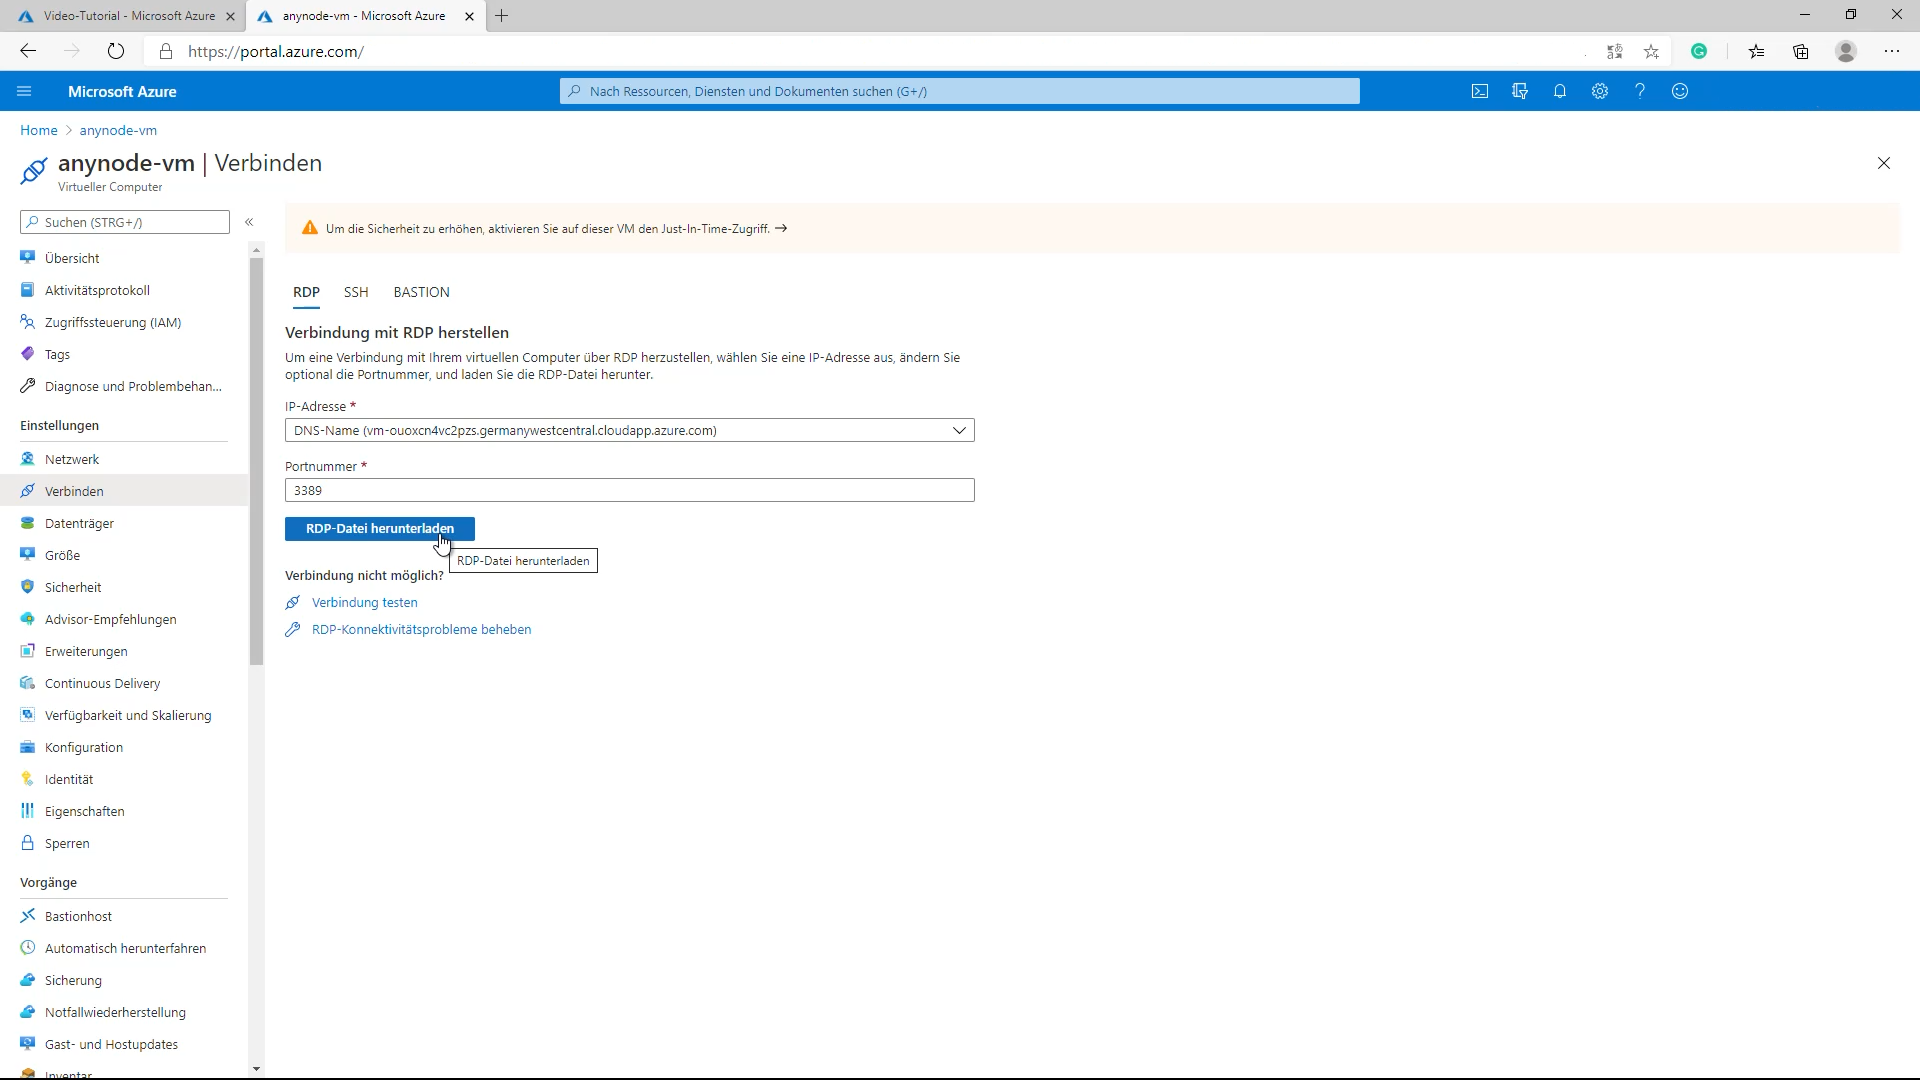Image resolution: width=1920 pixels, height=1080 pixels.
Task: Click browser refresh button
Action: (x=116, y=51)
